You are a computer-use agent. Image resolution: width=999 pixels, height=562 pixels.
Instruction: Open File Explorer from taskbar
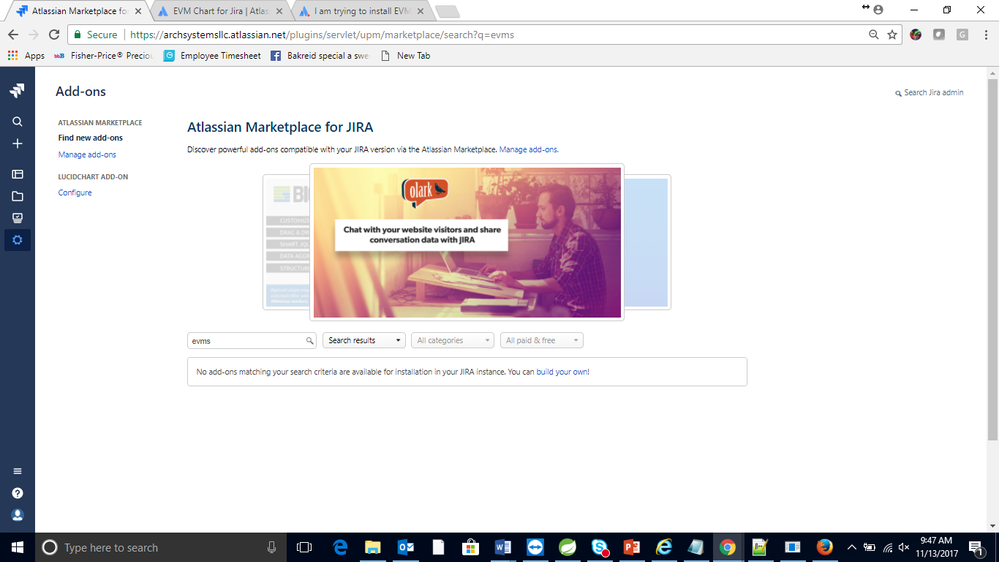[373, 547]
